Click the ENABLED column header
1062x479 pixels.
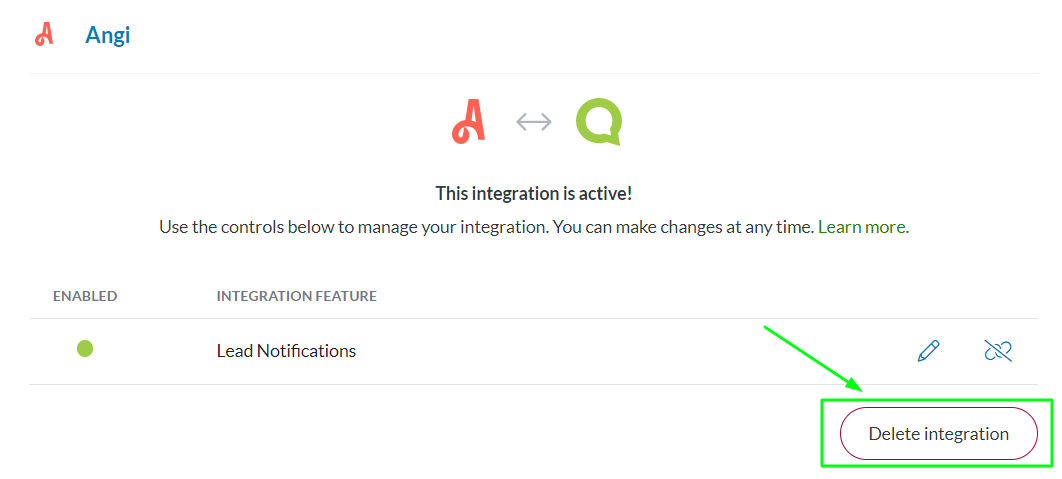(x=85, y=296)
